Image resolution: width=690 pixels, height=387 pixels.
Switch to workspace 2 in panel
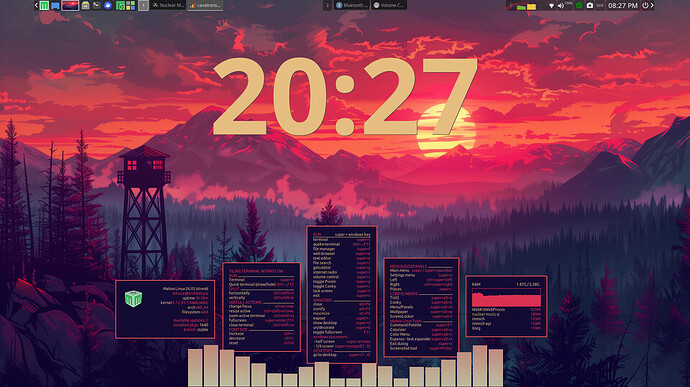327,5
